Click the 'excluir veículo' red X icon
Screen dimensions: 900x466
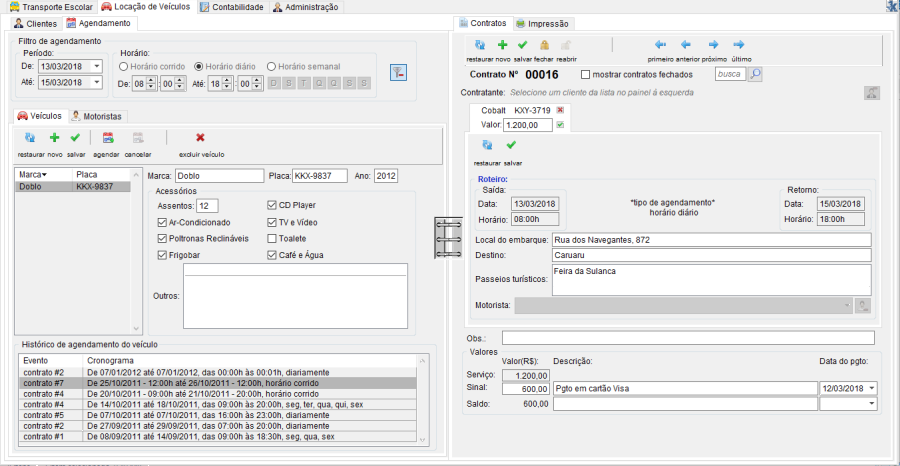point(200,138)
